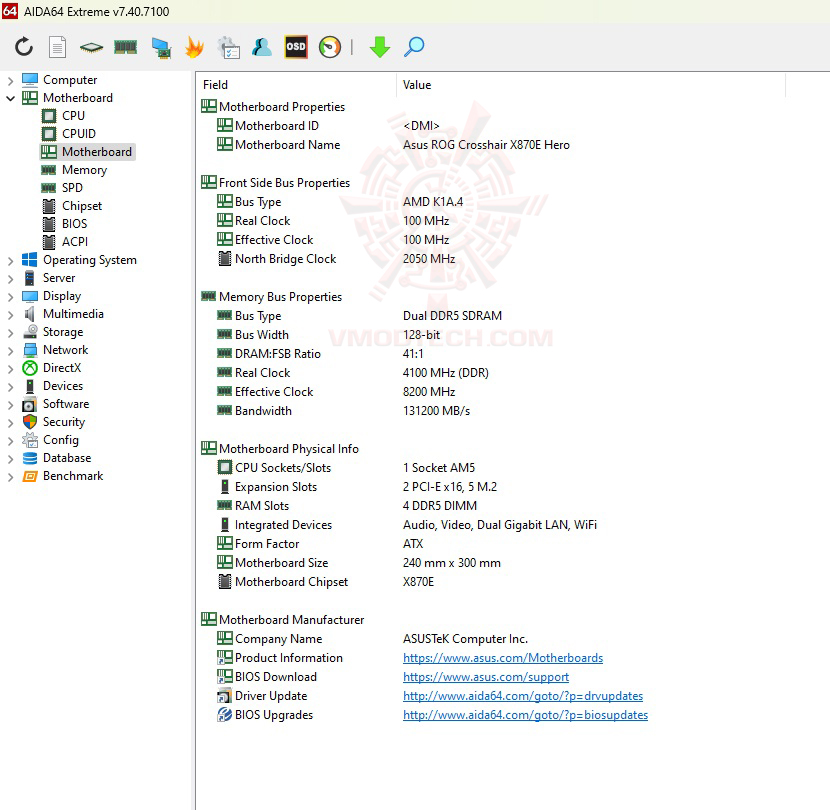Select CPUID tree item
The width and height of the screenshot is (830, 810).
click(x=78, y=133)
